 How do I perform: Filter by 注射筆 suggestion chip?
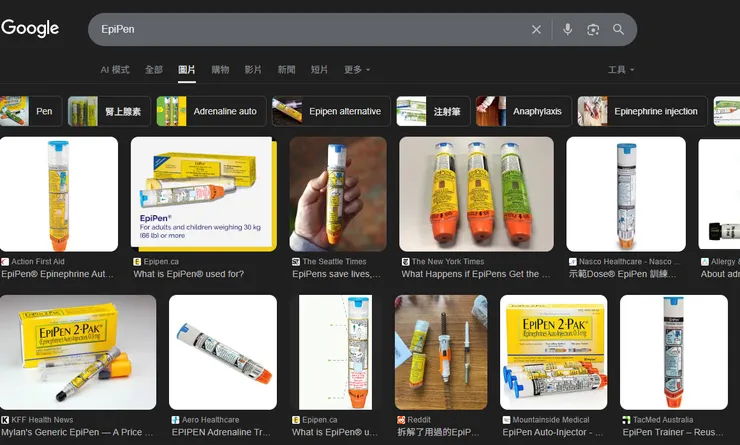(433, 111)
